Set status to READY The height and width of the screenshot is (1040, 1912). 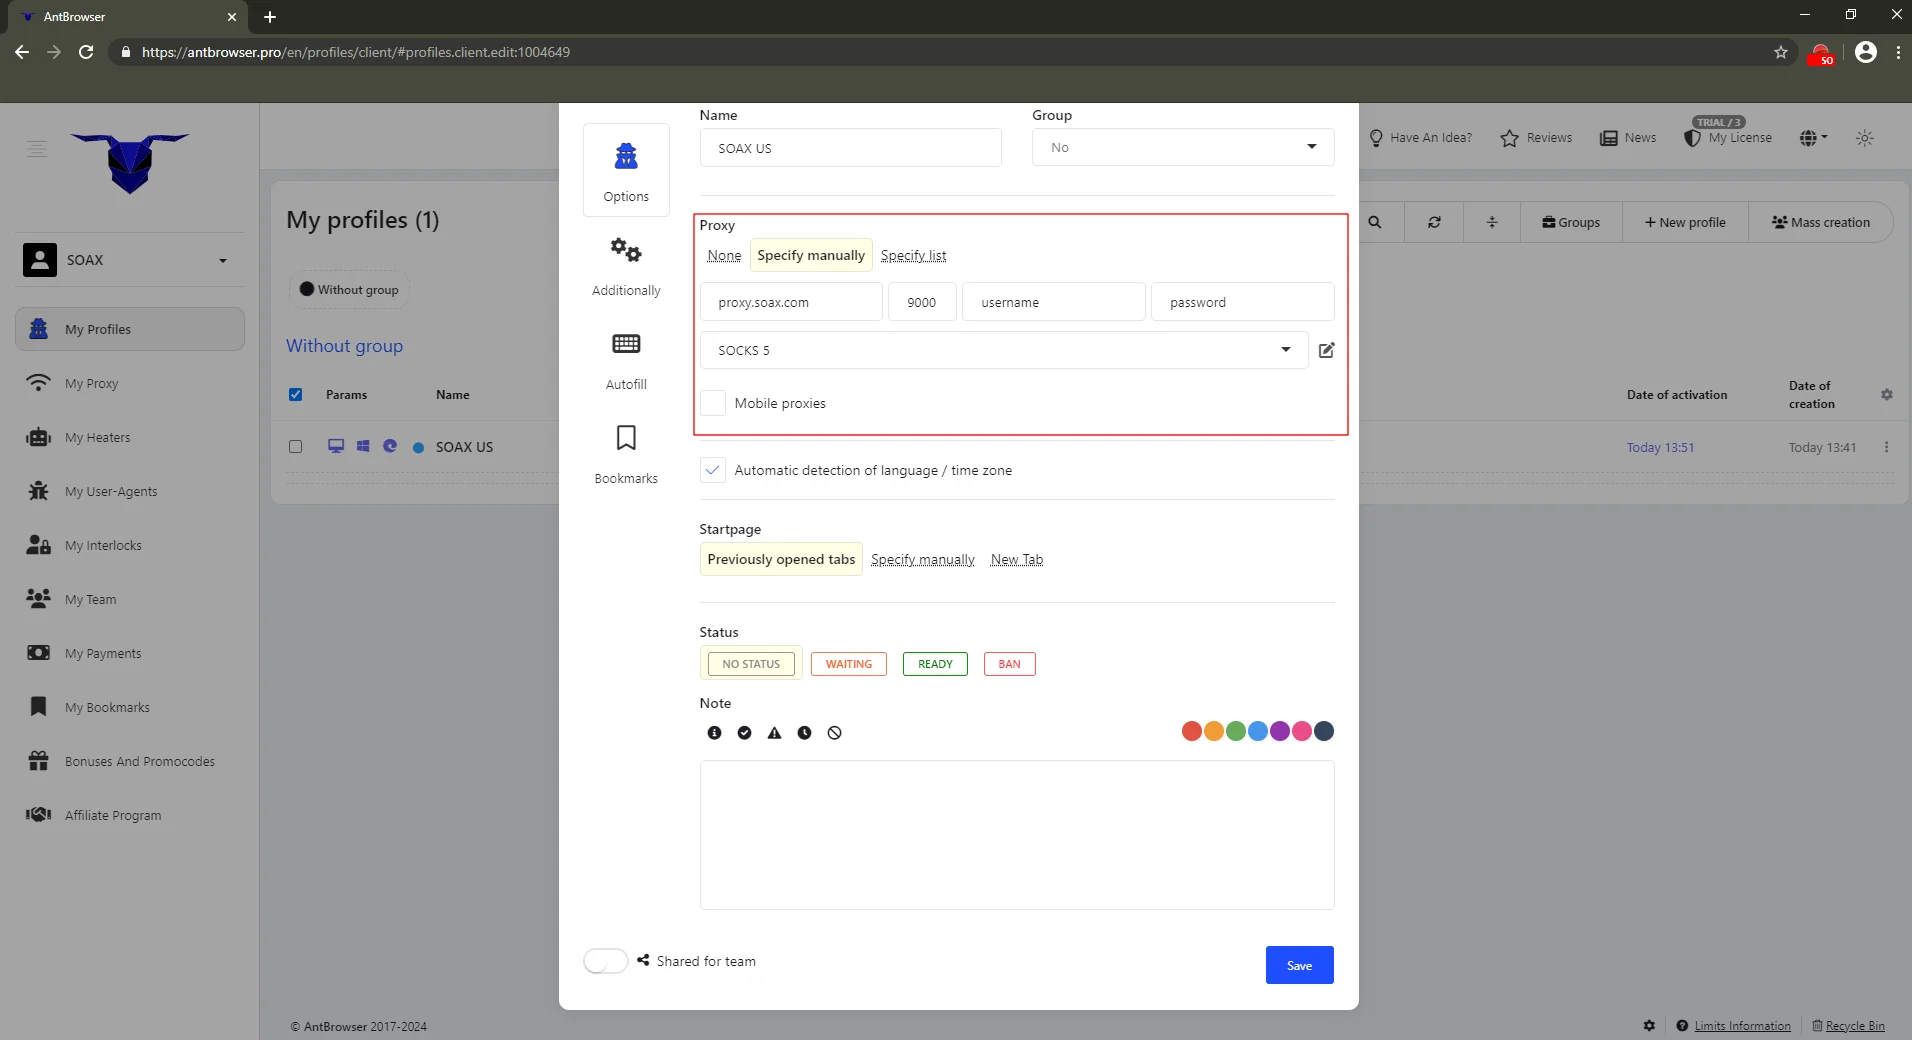935,664
